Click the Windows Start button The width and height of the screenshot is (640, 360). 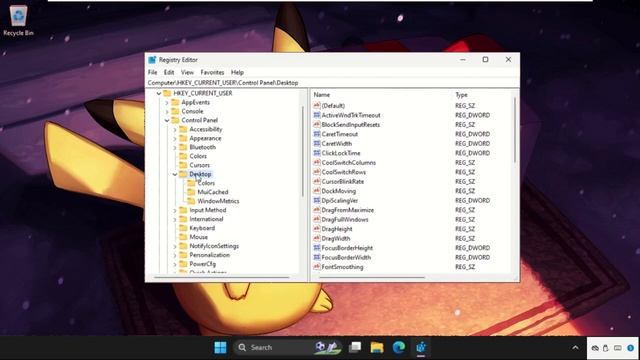click(220, 347)
